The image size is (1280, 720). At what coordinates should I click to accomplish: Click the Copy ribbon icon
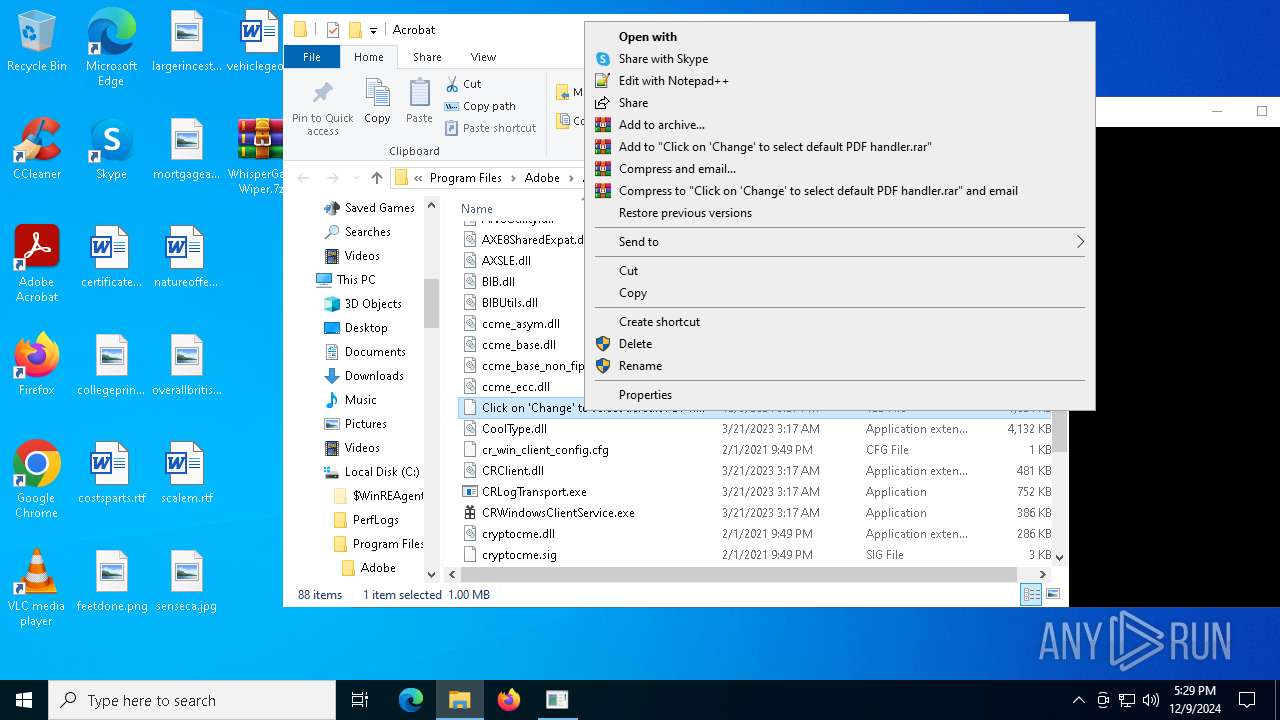pos(377,101)
